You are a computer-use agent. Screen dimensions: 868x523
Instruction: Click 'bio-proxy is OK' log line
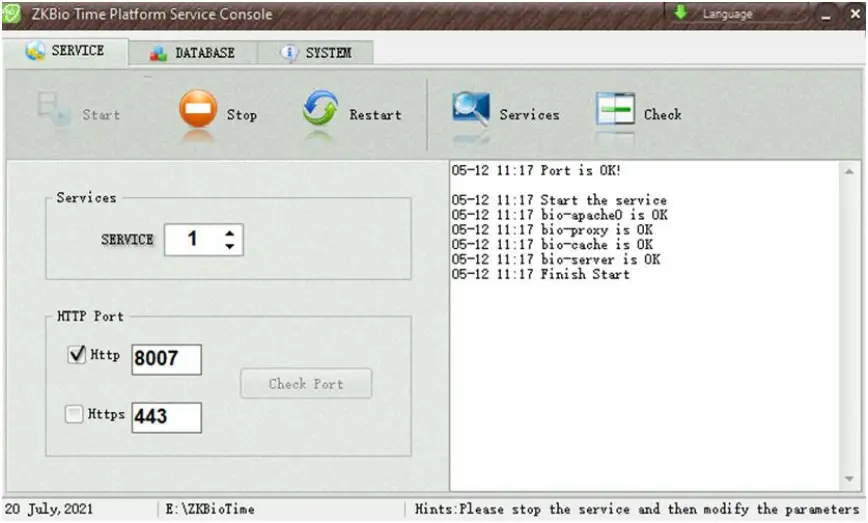coord(552,230)
